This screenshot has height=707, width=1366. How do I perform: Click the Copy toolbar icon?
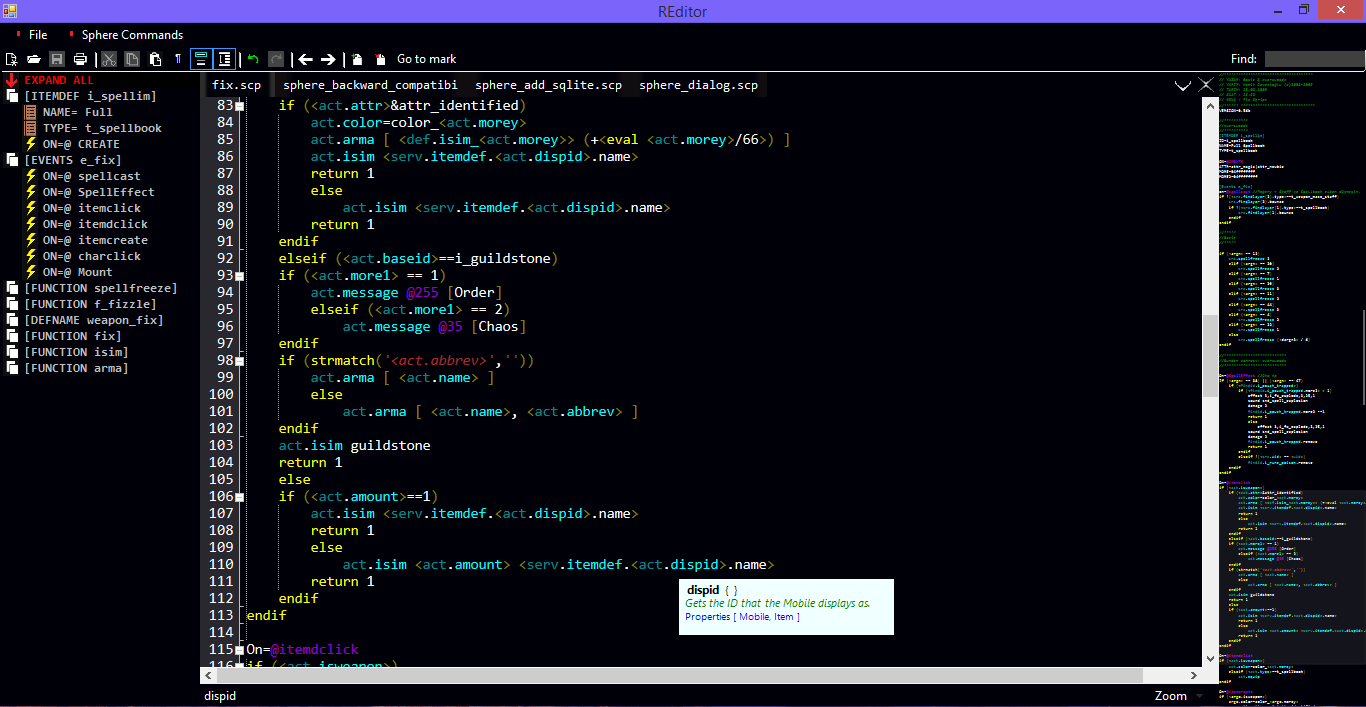click(131, 59)
